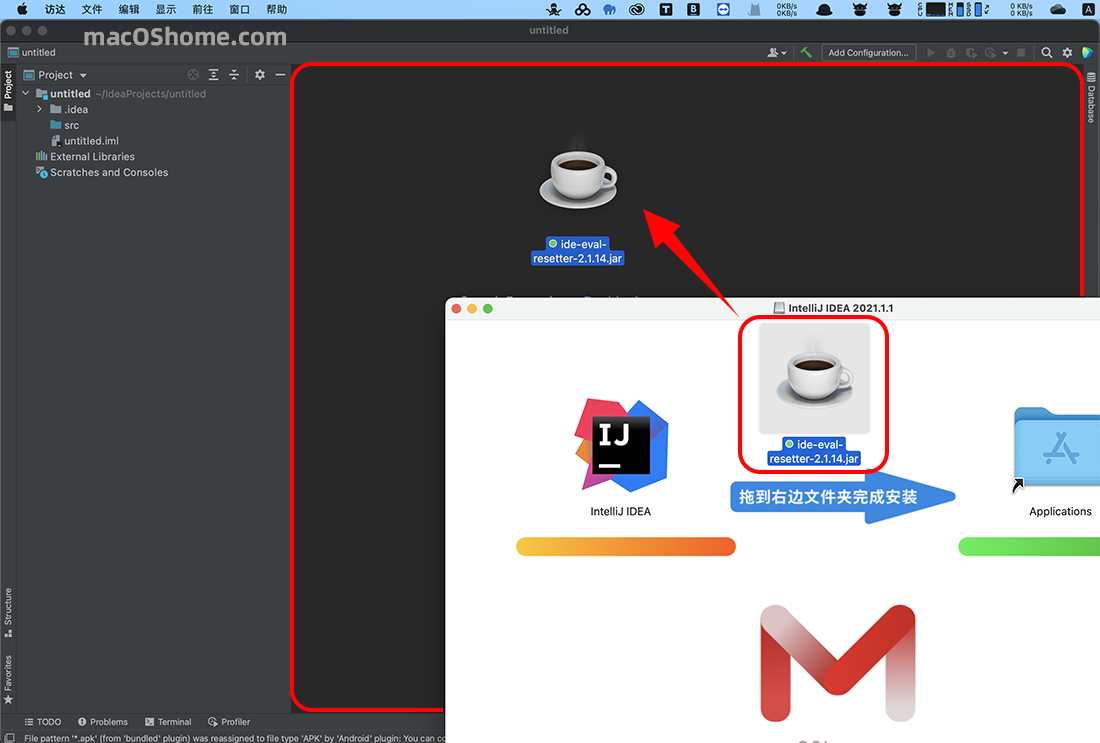Click the B icon in menu bar
The image size is (1100, 743).
694,10
